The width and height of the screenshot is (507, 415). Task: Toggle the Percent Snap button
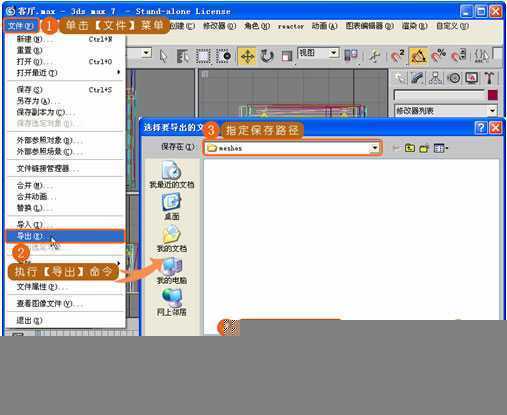(x=439, y=56)
